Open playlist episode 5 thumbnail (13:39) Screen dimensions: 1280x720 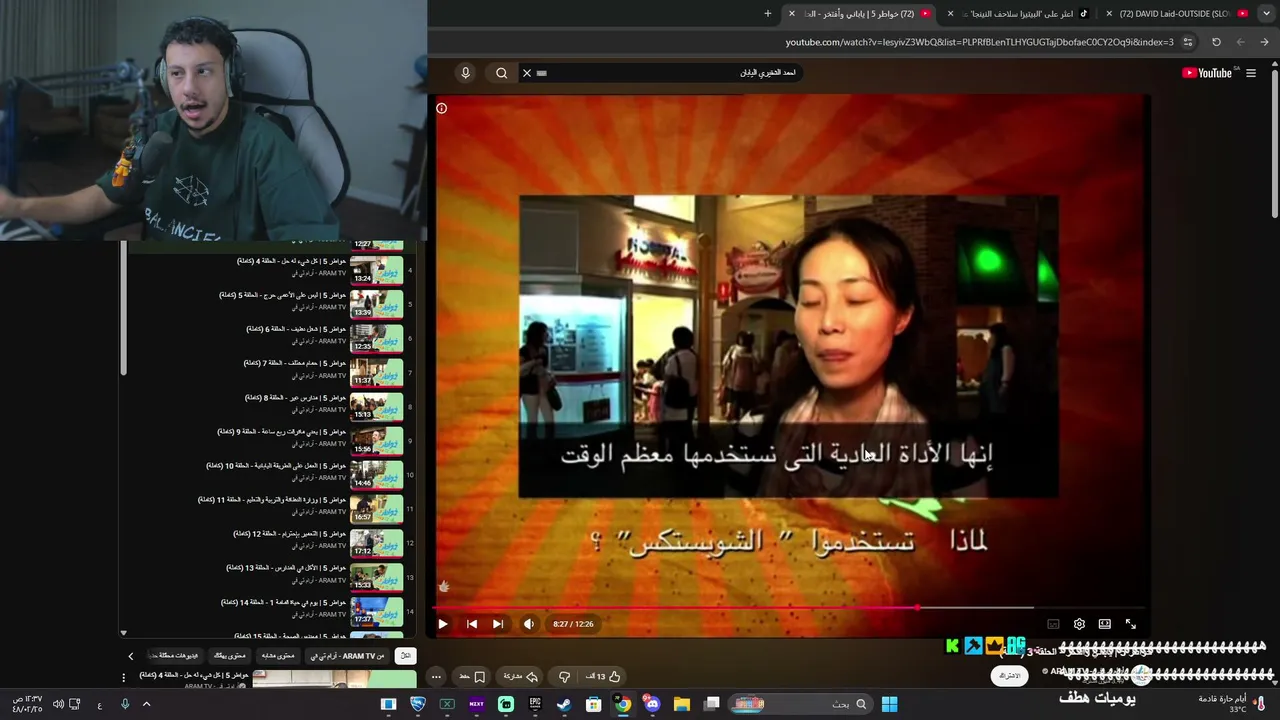click(x=376, y=305)
